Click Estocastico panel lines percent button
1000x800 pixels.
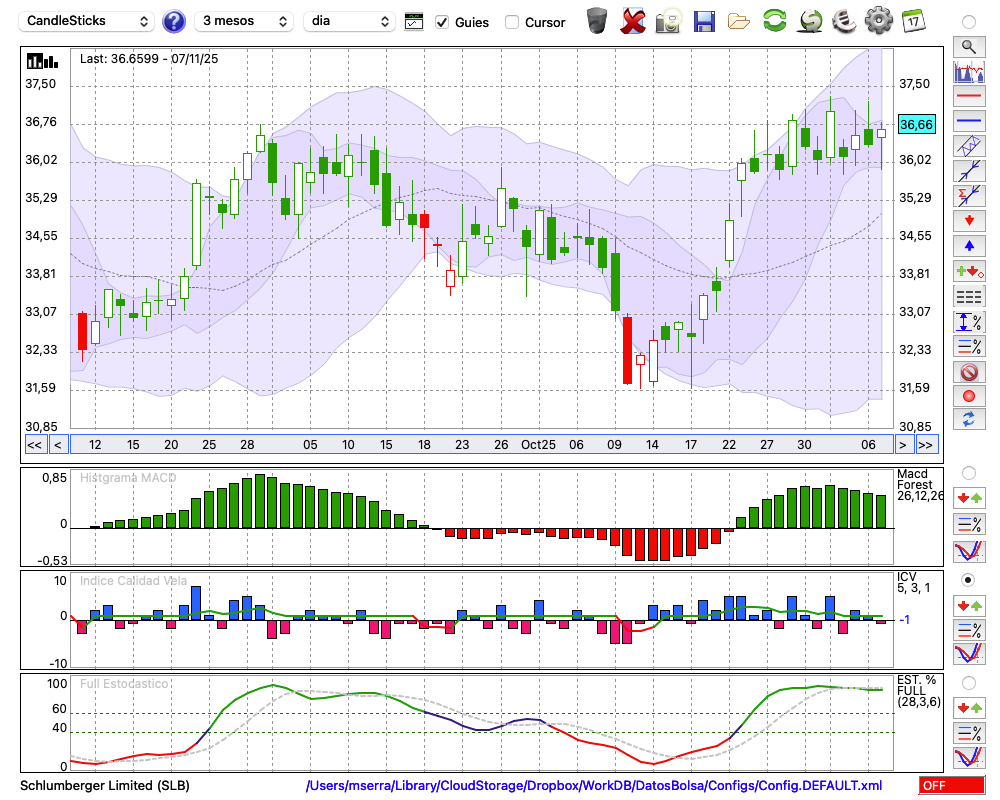(969, 732)
